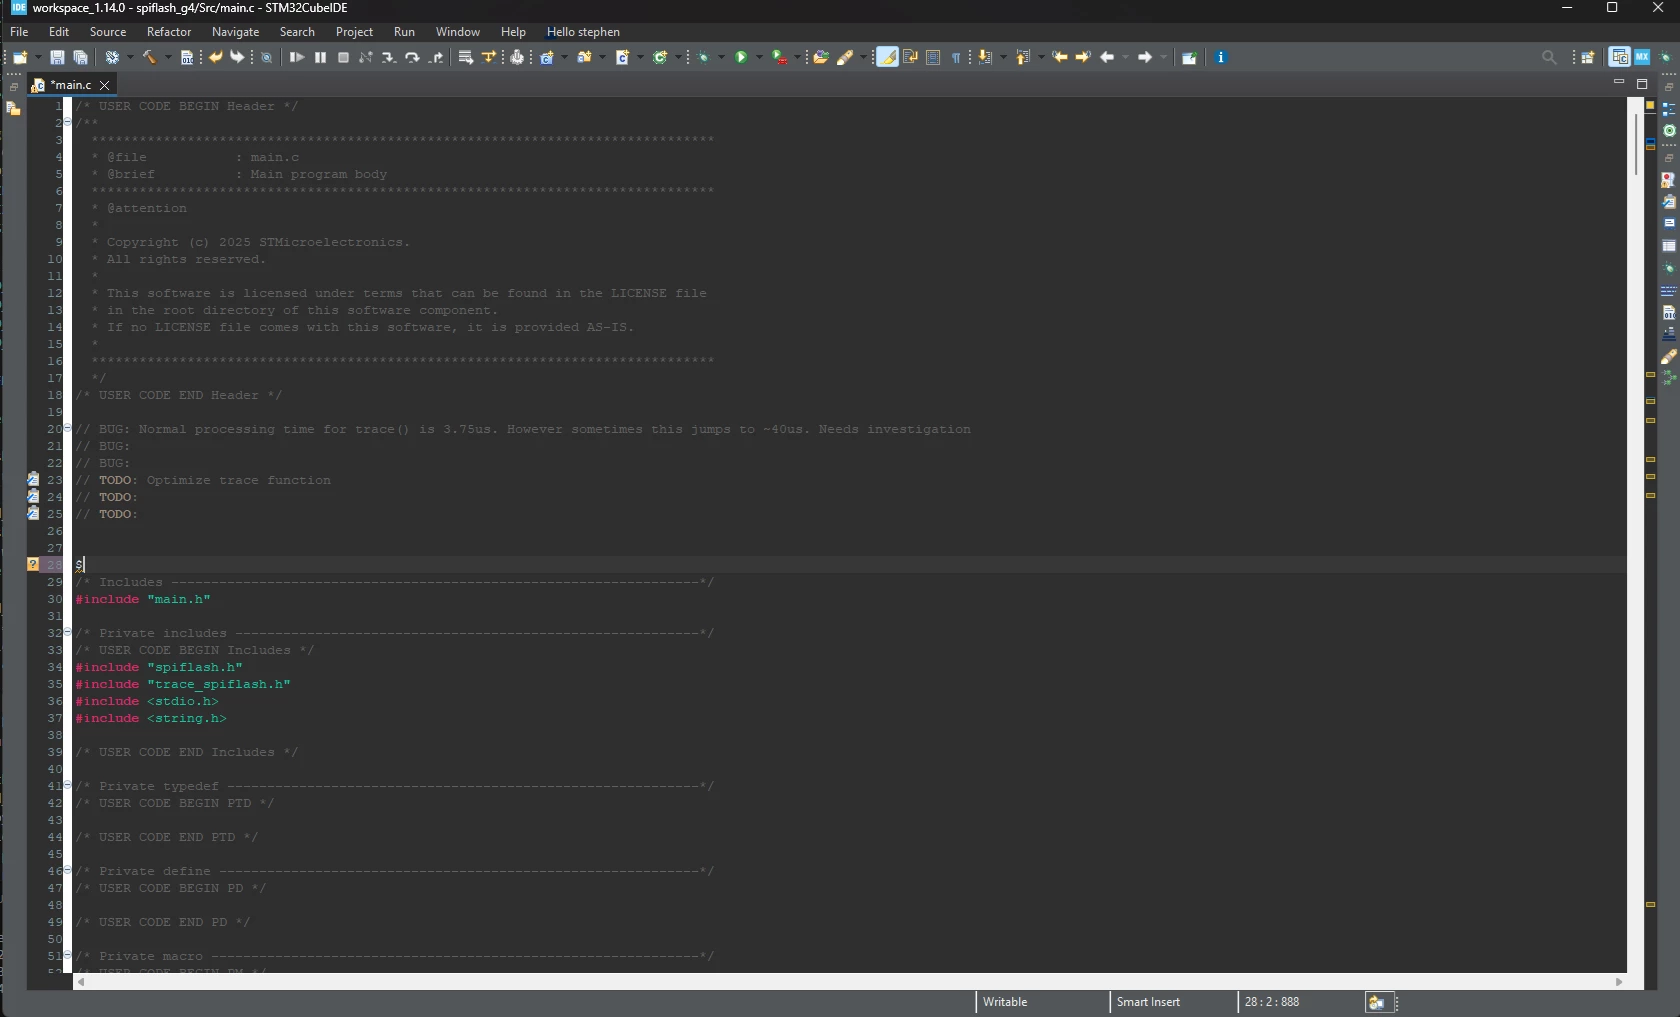Click the Open Element folder icon
Screen dimensions: 1680x1017
point(821,58)
